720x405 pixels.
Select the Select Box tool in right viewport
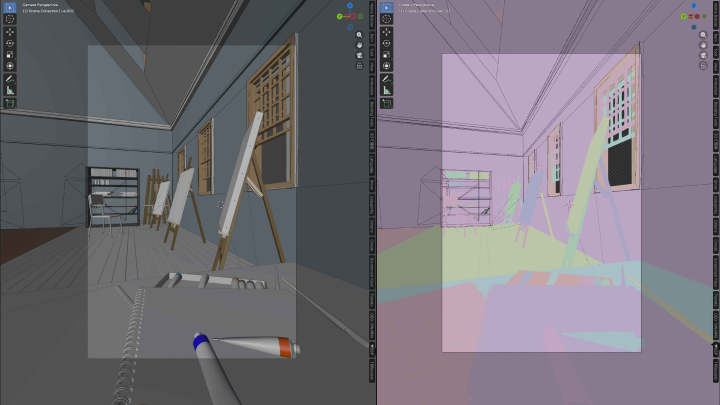[x=386, y=7]
